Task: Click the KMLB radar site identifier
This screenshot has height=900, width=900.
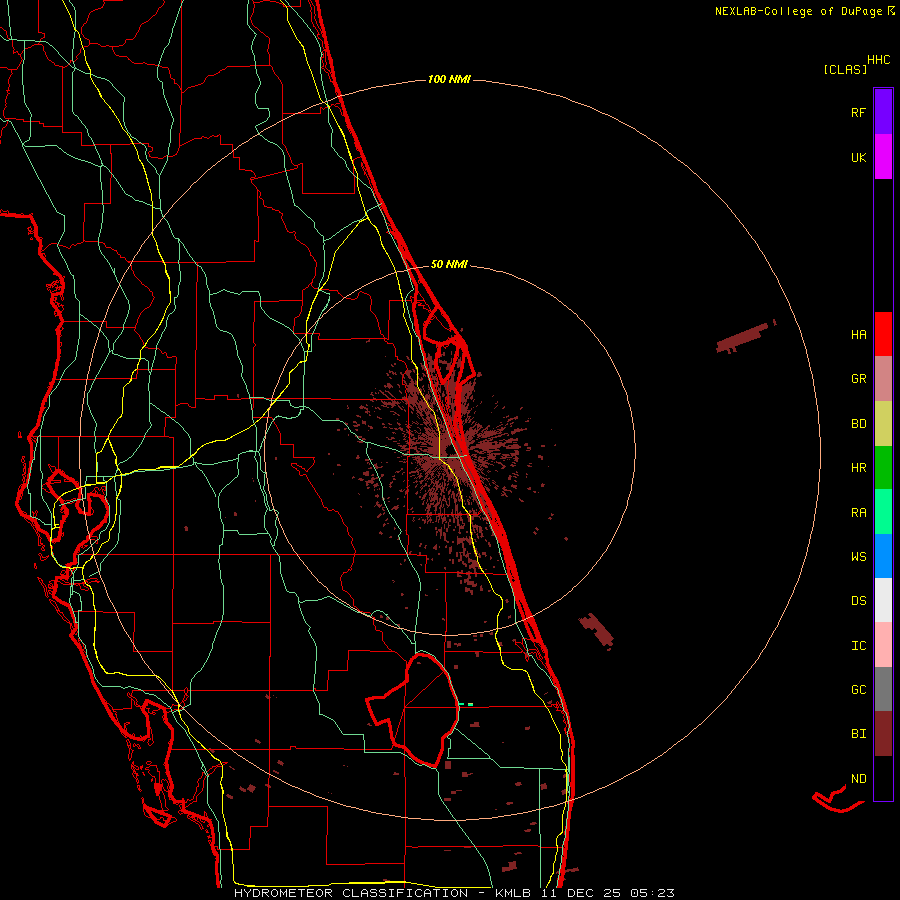Action: pos(511,893)
